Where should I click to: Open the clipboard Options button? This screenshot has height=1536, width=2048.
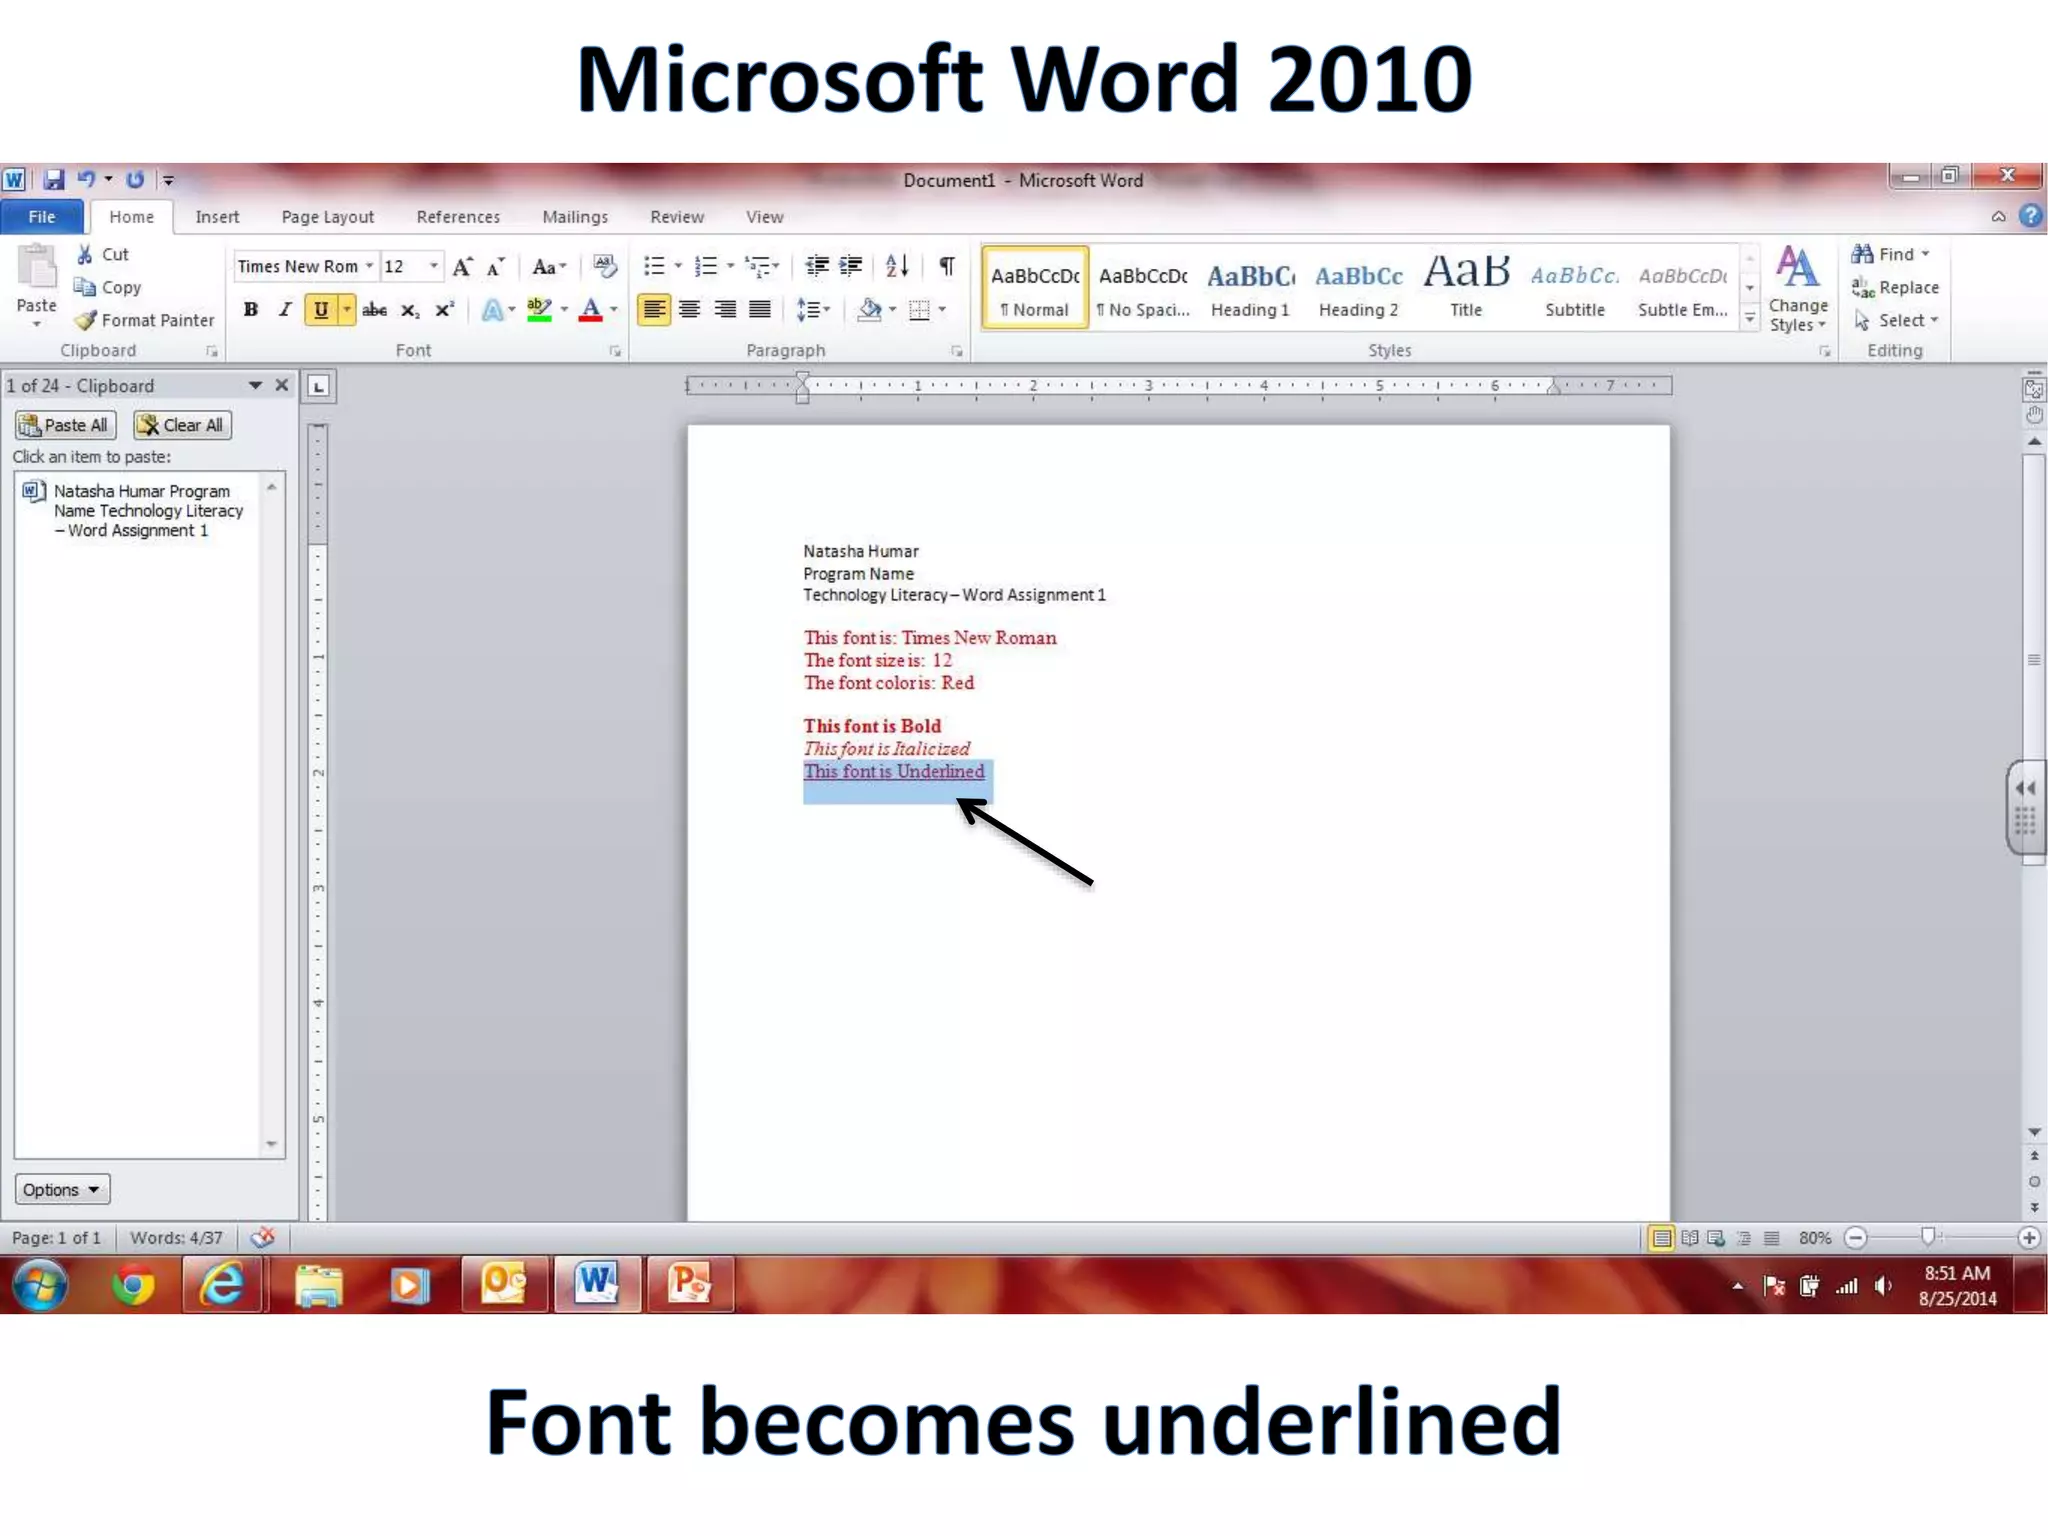pyautogui.click(x=62, y=1189)
